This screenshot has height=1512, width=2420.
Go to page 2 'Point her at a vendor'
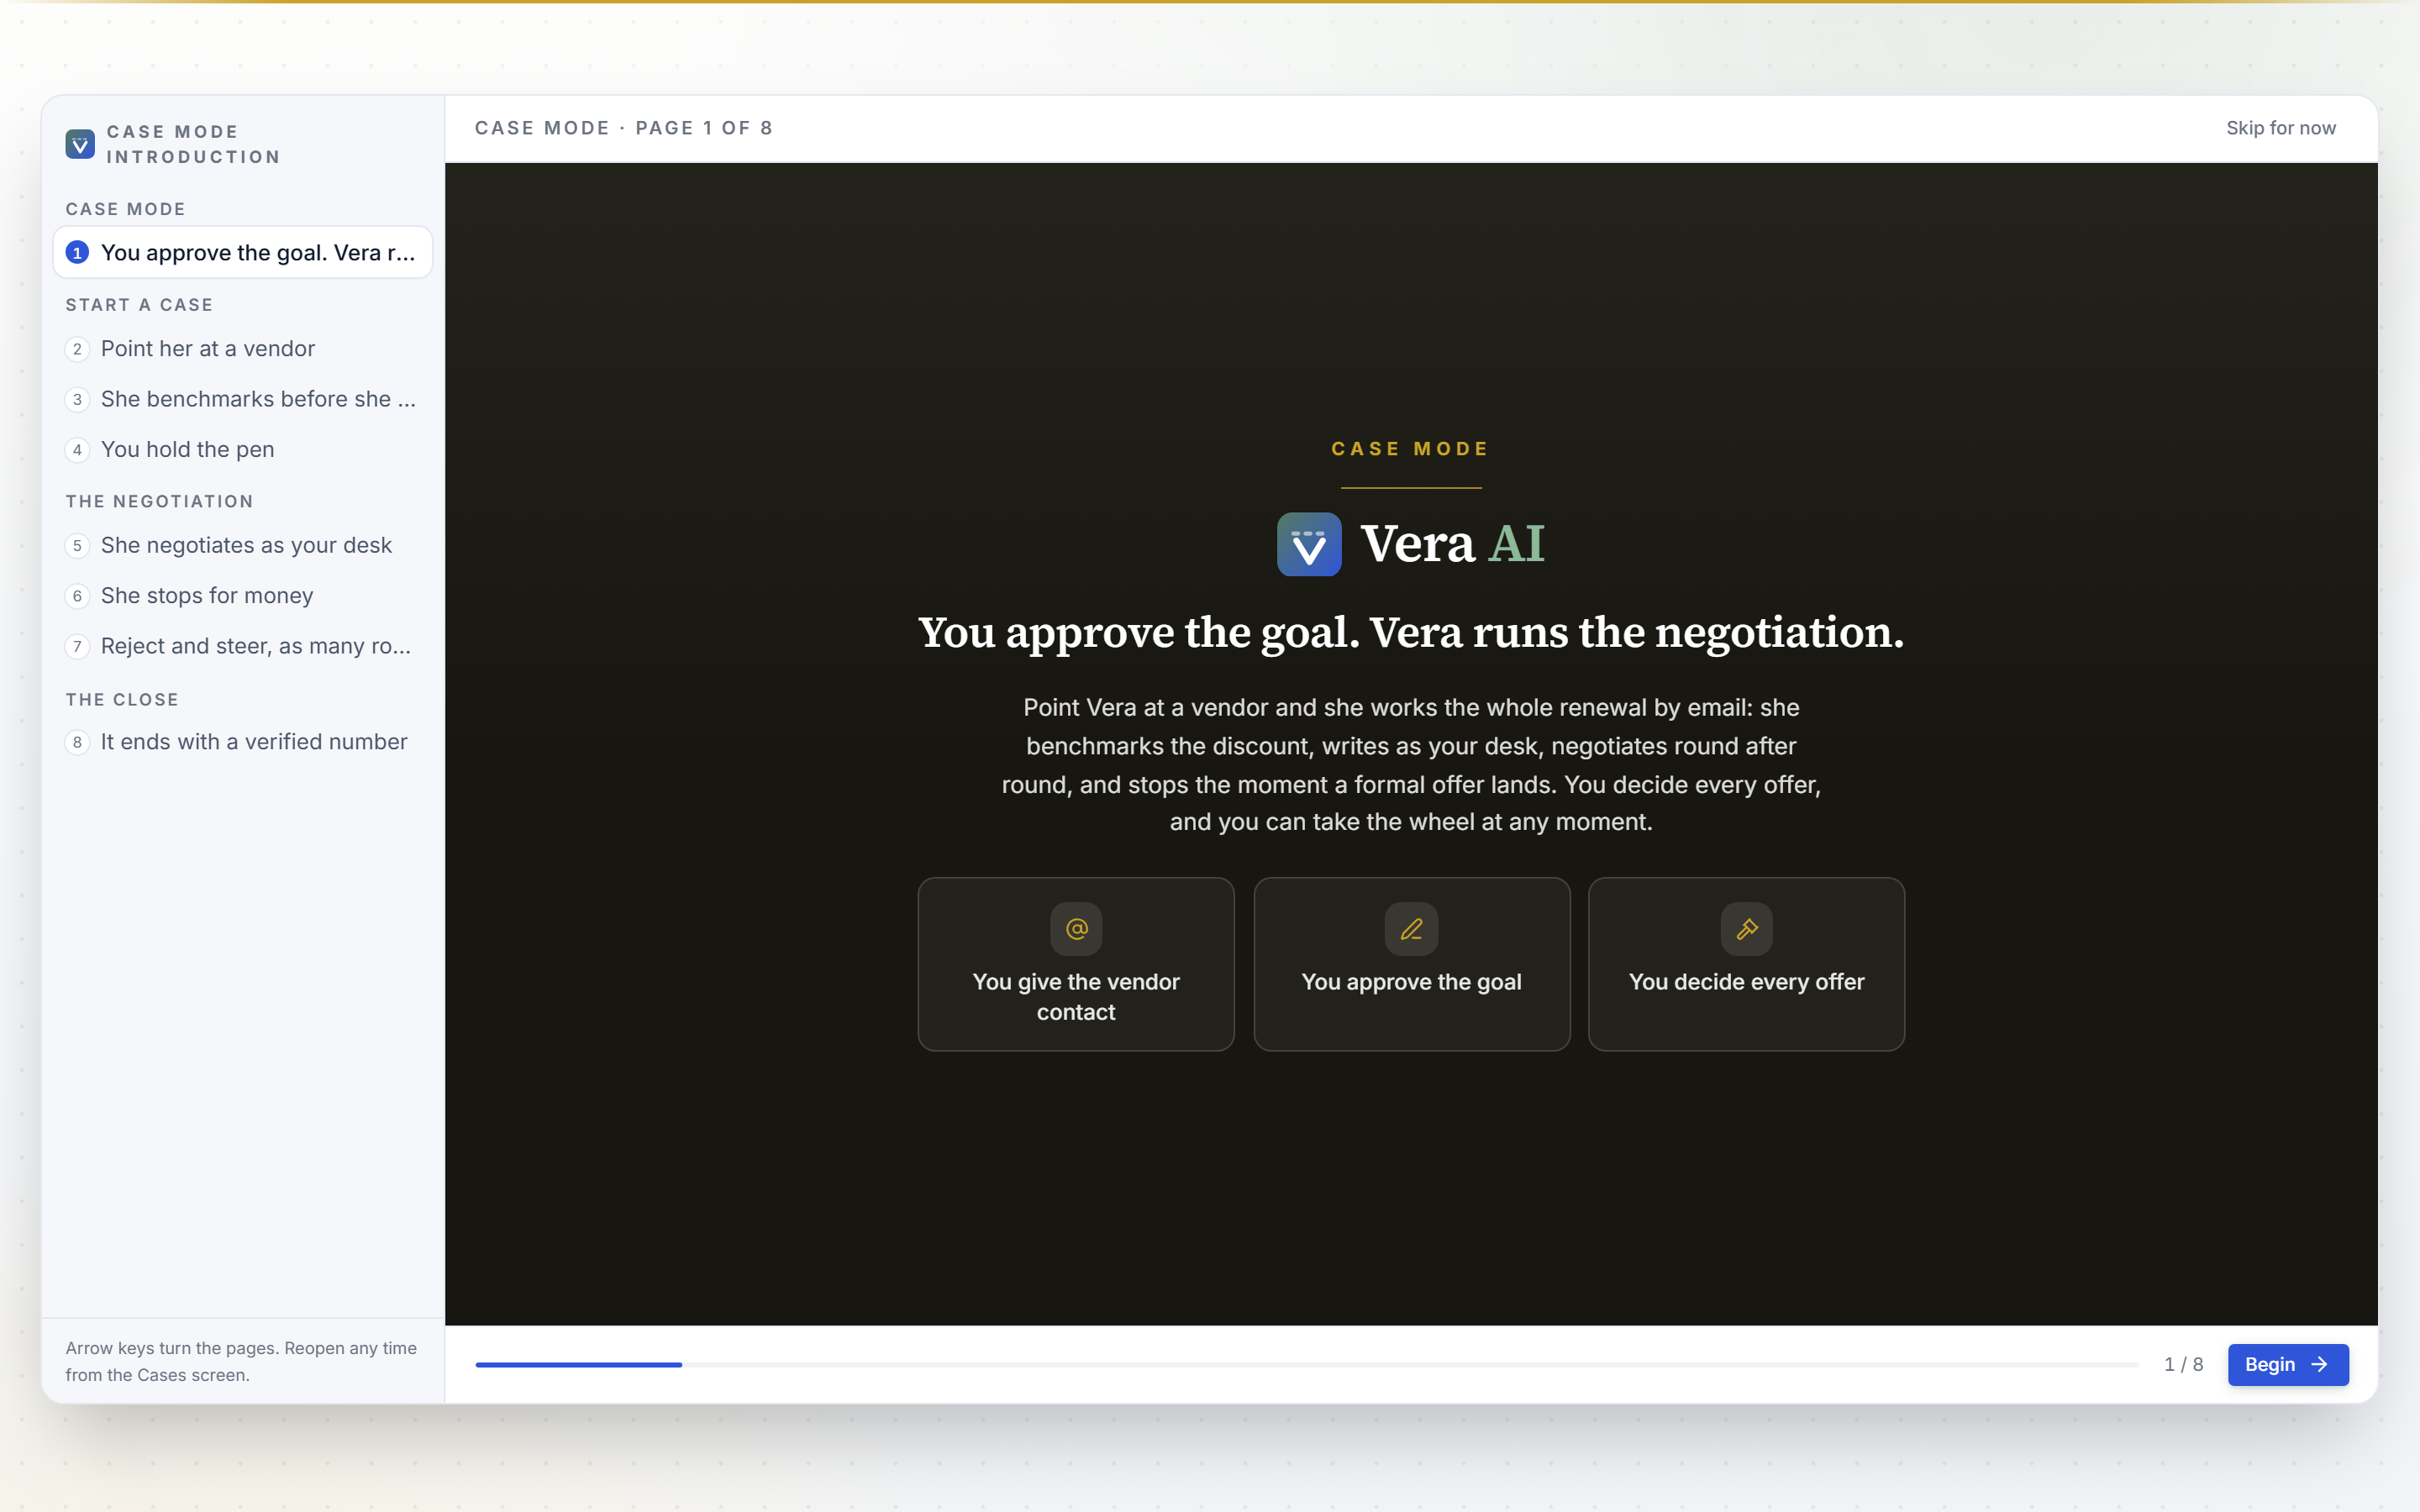243,349
